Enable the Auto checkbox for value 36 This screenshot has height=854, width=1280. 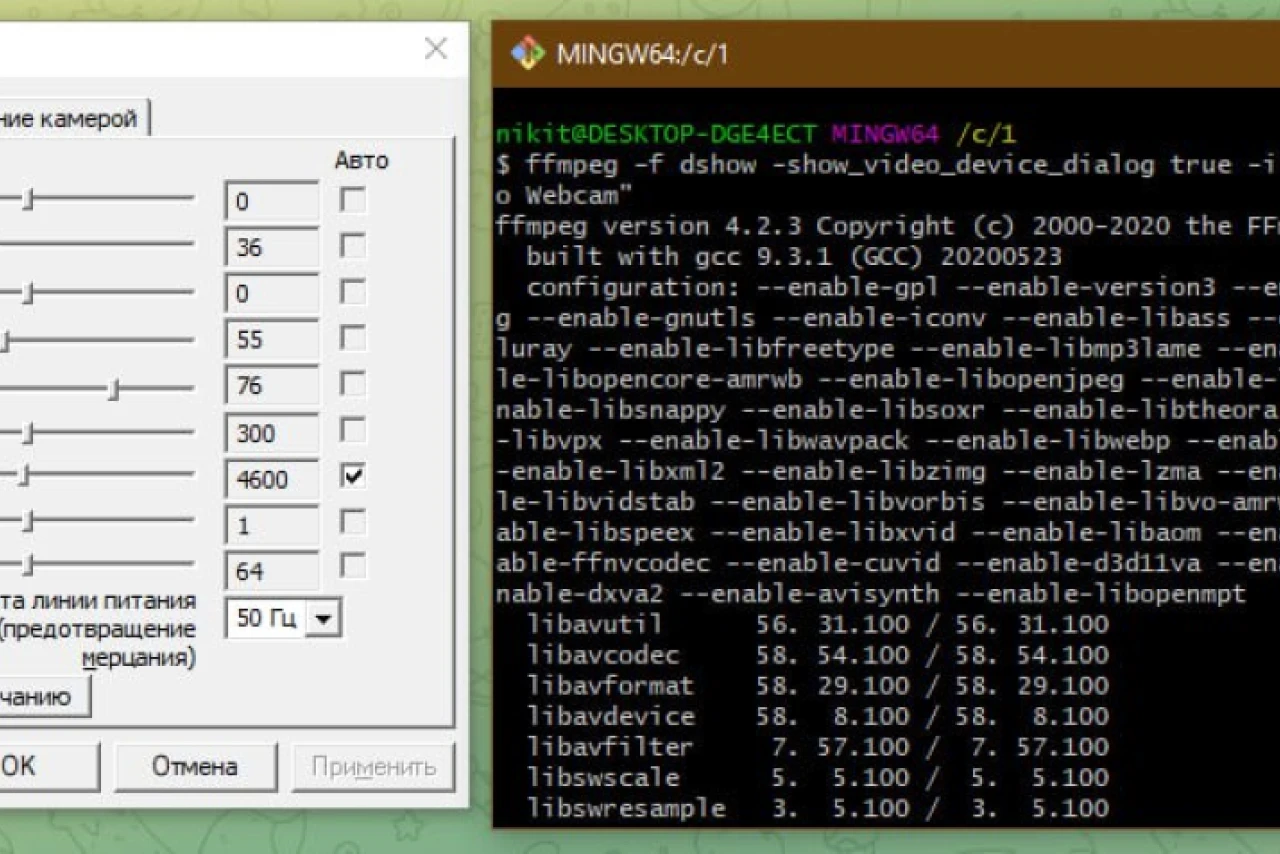pos(352,246)
